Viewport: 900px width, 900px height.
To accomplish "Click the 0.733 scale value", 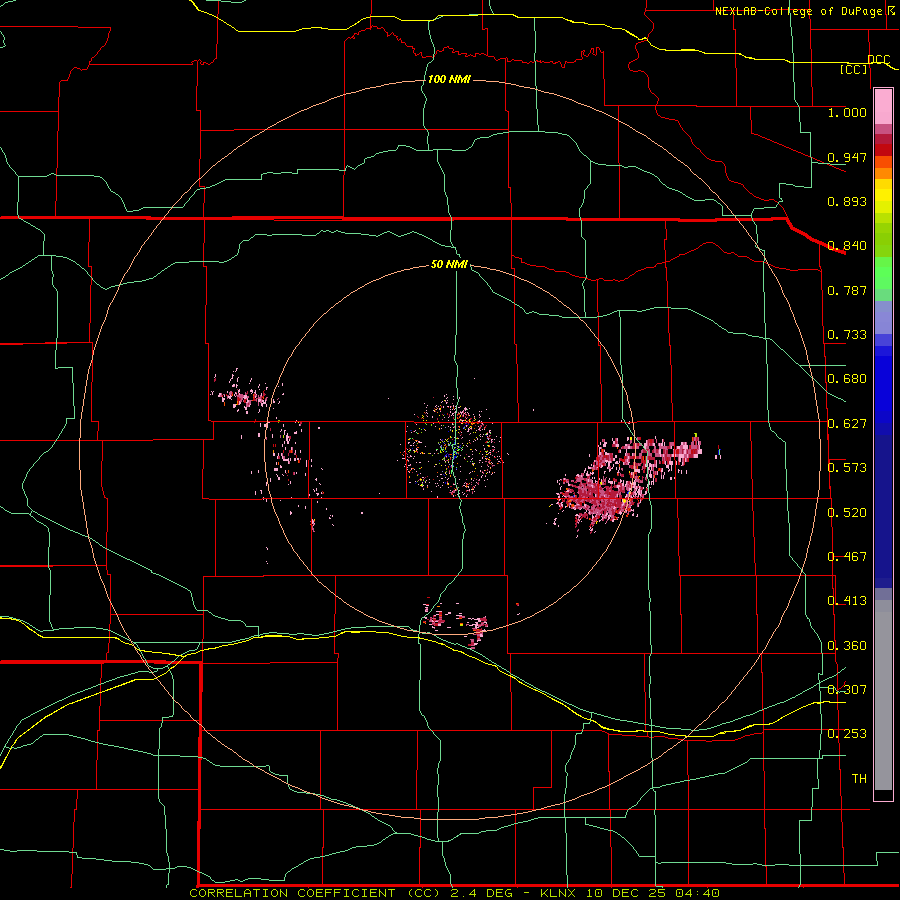I will coord(847,335).
